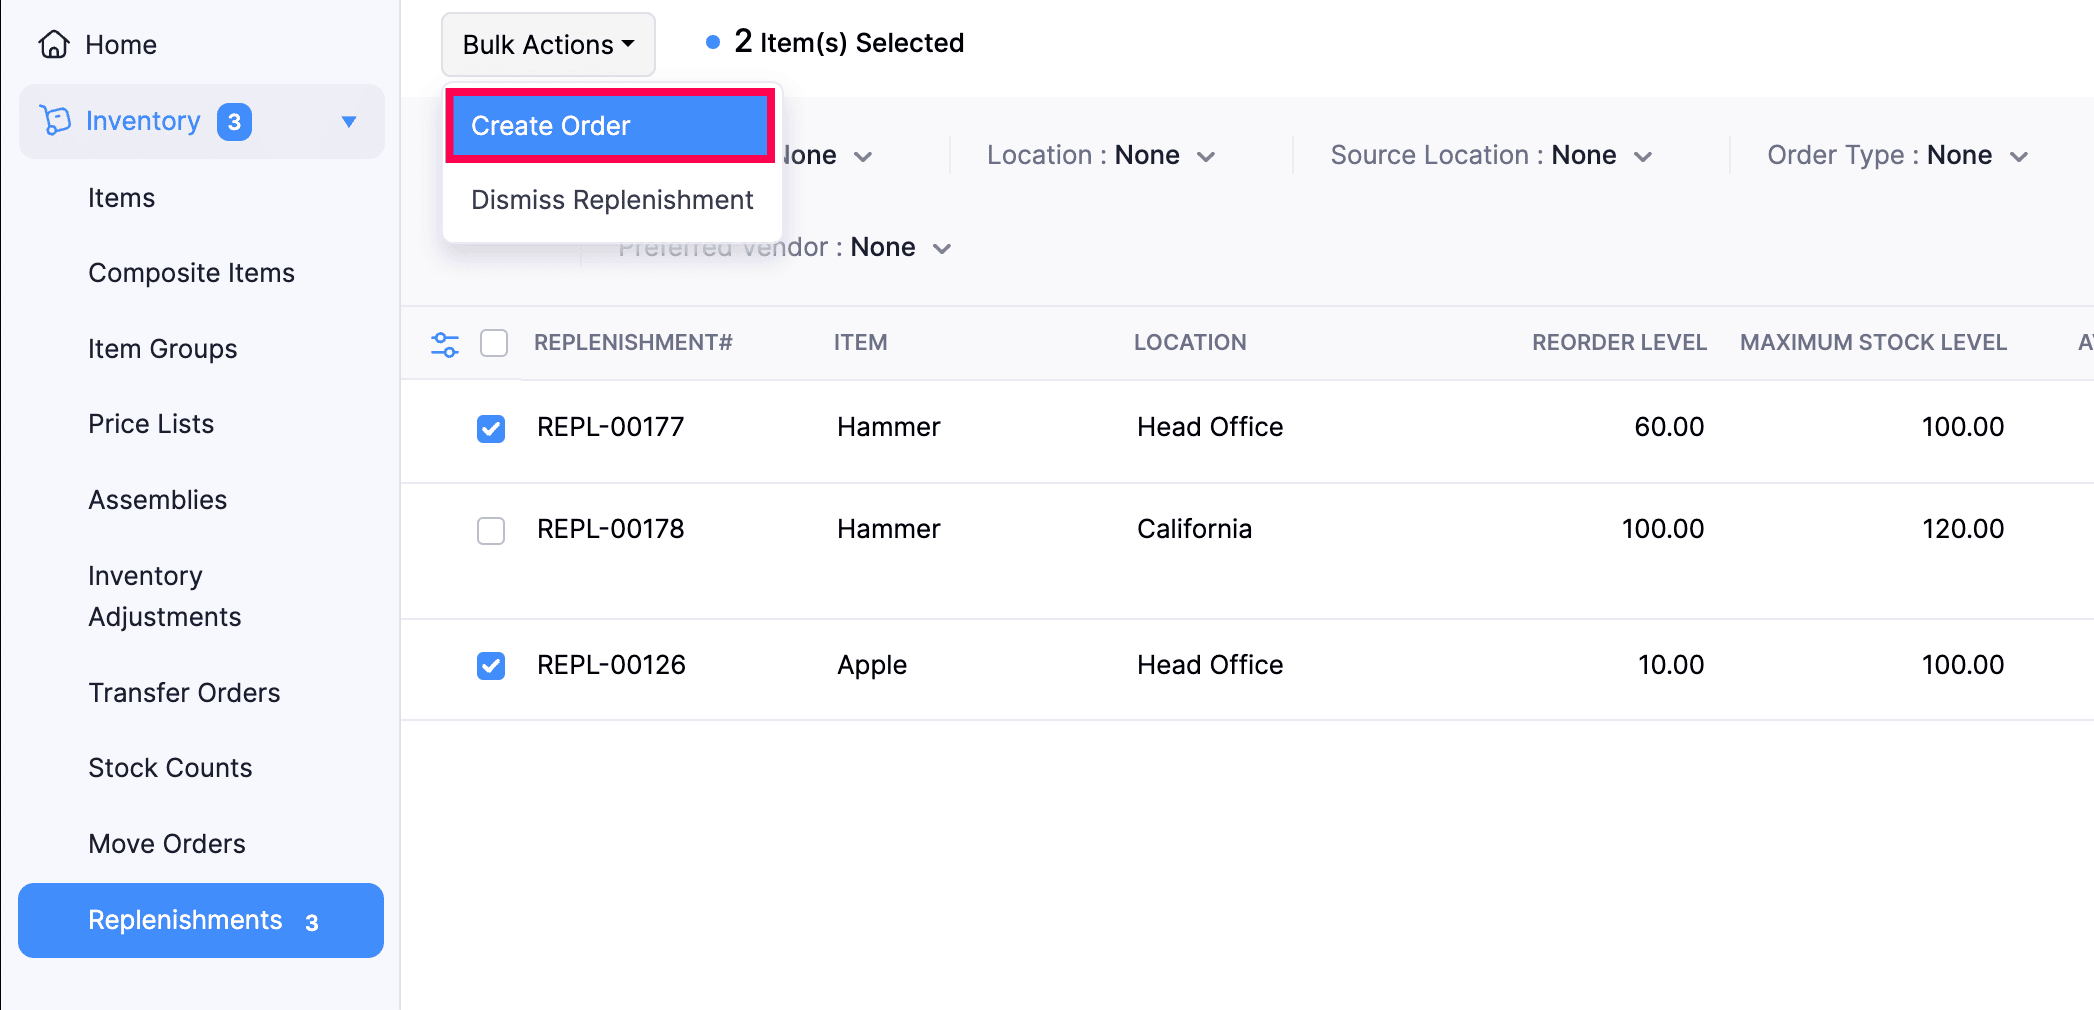Uncheck the REPL-00126 row checkbox
The height and width of the screenshot is (1010, 2094).
491,665
